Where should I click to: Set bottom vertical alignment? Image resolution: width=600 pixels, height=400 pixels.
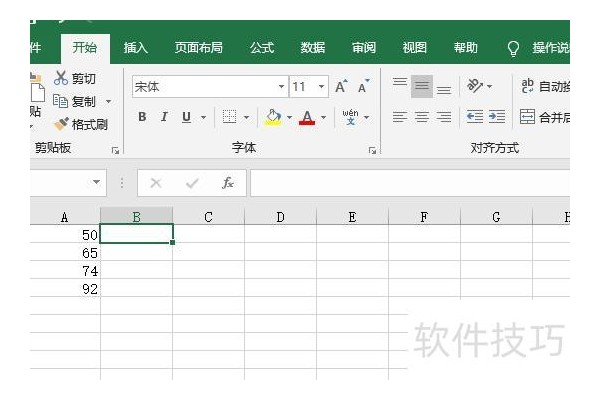(444, 88)
